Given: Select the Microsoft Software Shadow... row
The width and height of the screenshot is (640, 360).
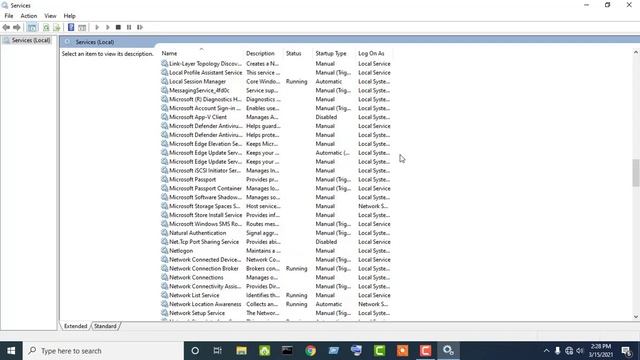Looking at the screenshot, I should [x=276, y=197].
